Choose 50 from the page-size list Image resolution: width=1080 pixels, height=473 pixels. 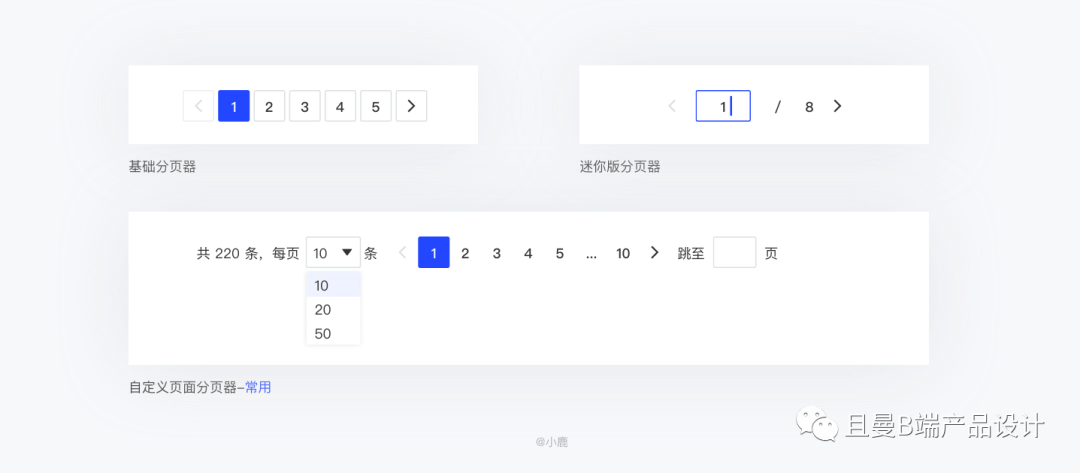(x=333, y=334)
